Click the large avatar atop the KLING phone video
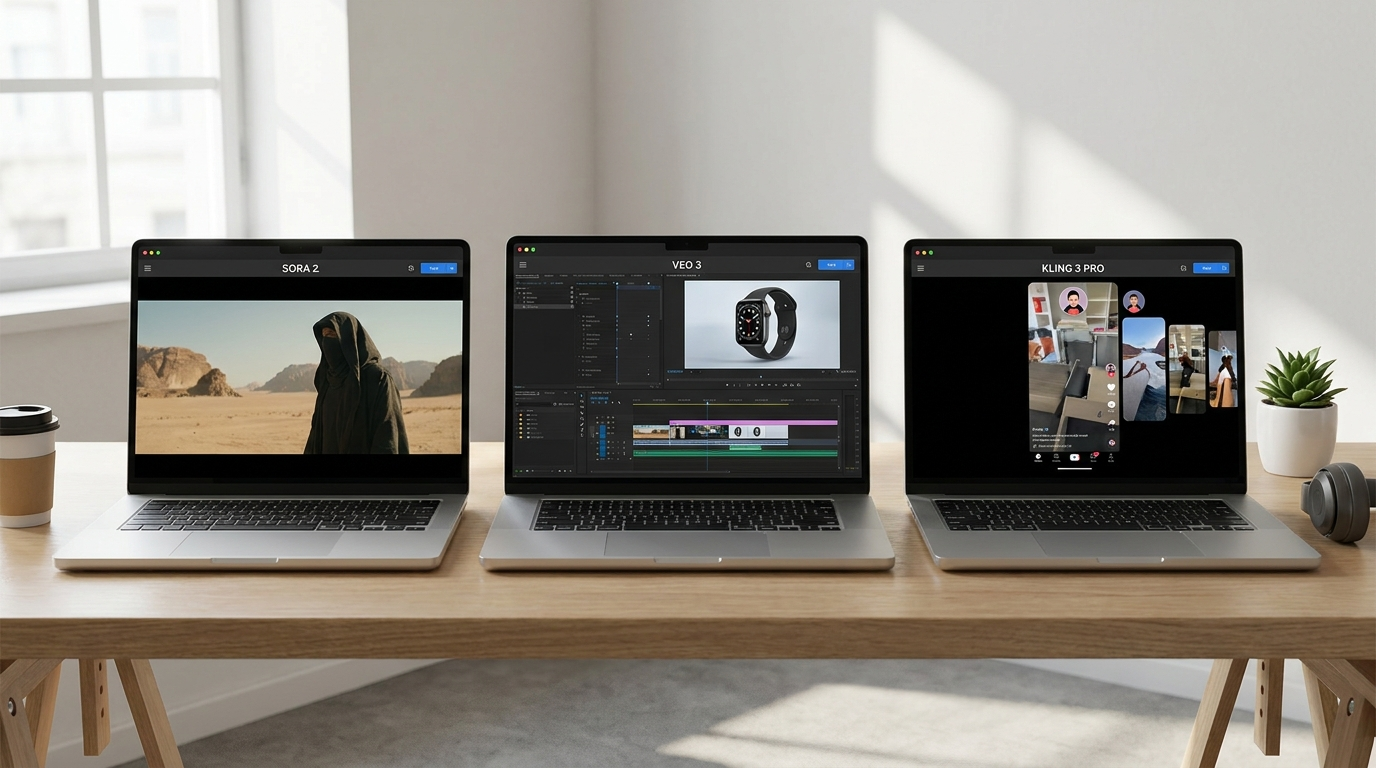Image resolution: width=1376 pixels, height=768 pixels. coord(1073,301)
